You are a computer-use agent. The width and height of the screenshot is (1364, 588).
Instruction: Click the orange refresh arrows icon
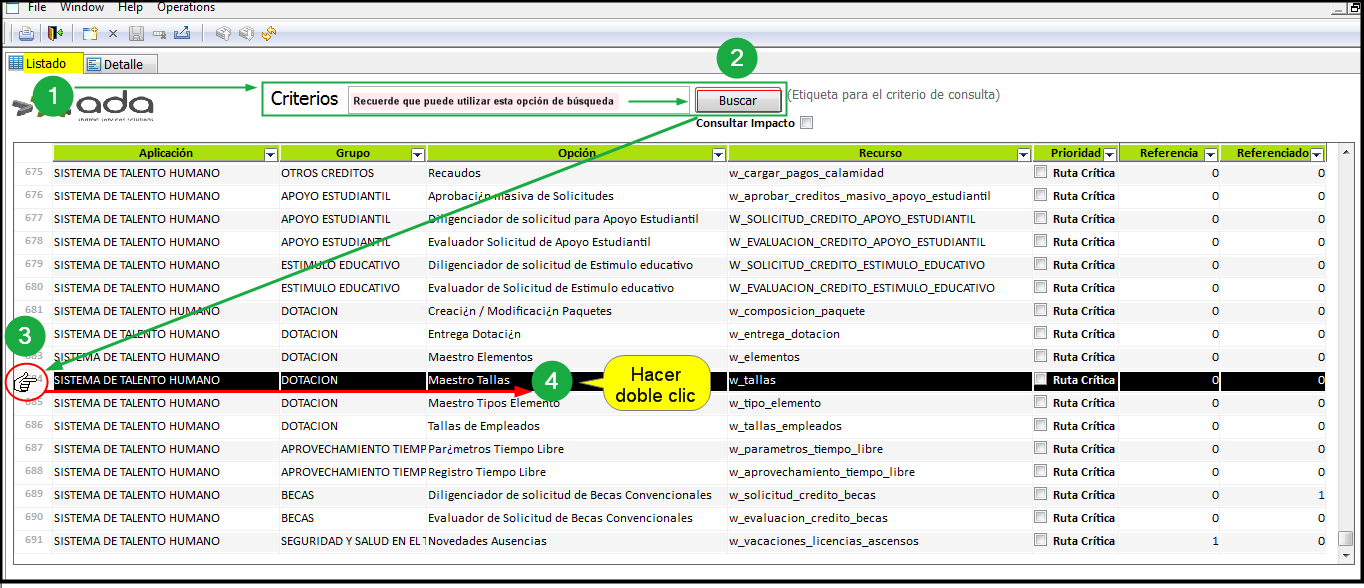[269, 33]
